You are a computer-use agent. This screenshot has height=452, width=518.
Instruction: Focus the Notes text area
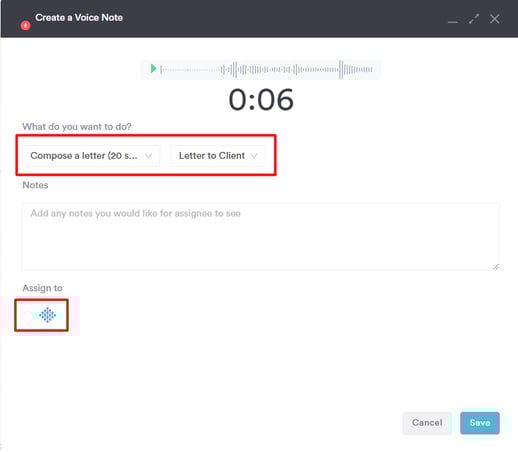tap(261, 236)
